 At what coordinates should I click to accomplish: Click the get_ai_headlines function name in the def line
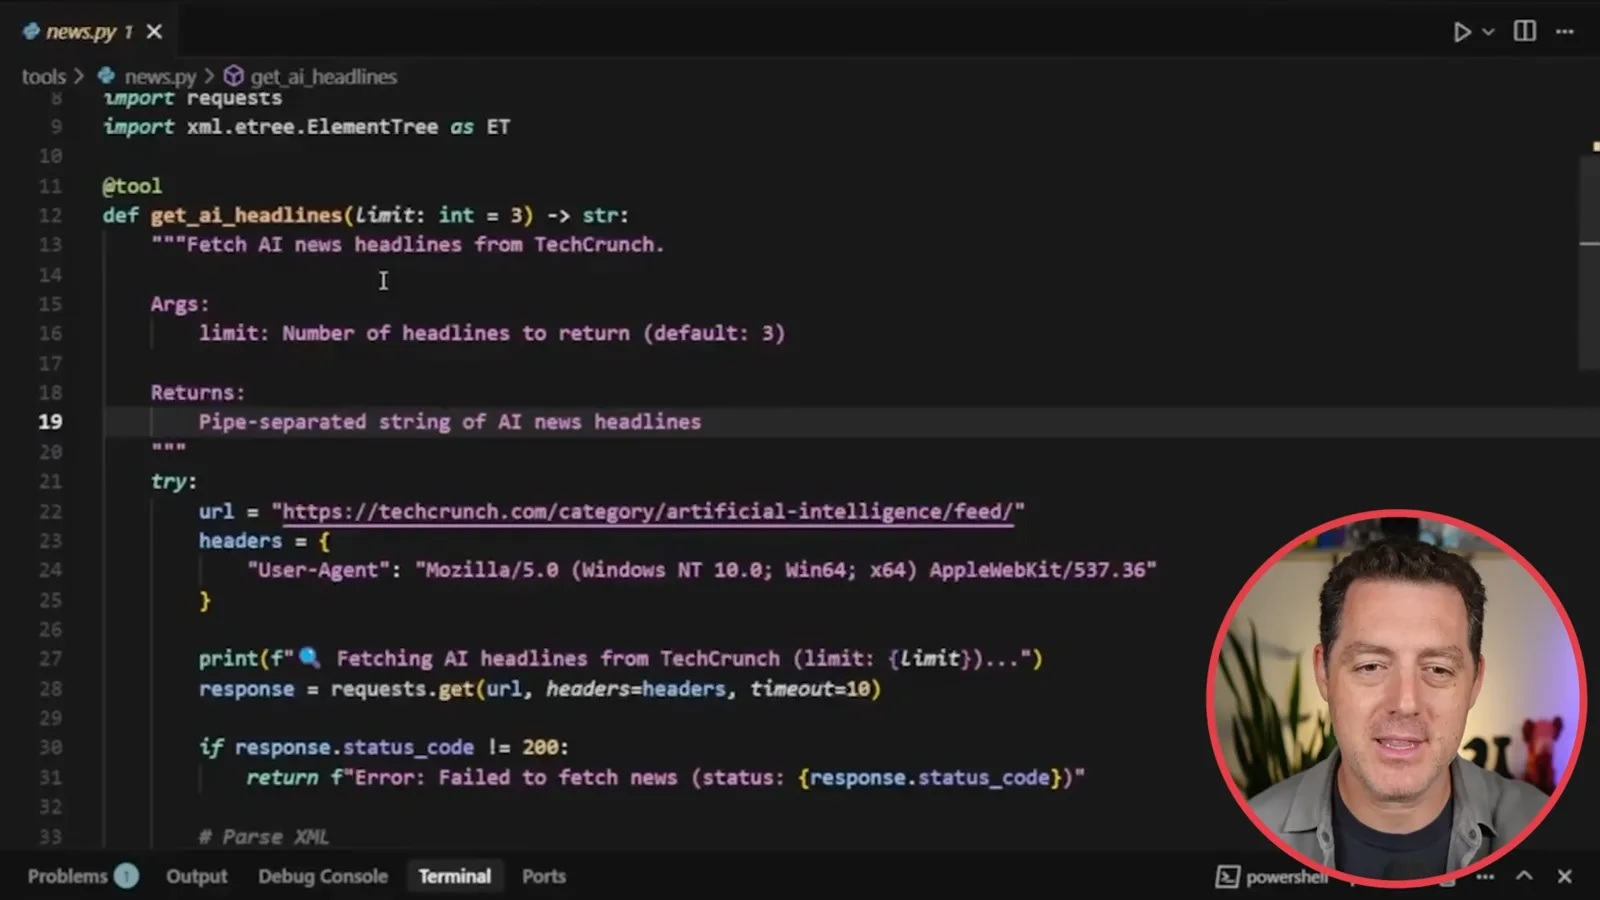tap(246, 215)
